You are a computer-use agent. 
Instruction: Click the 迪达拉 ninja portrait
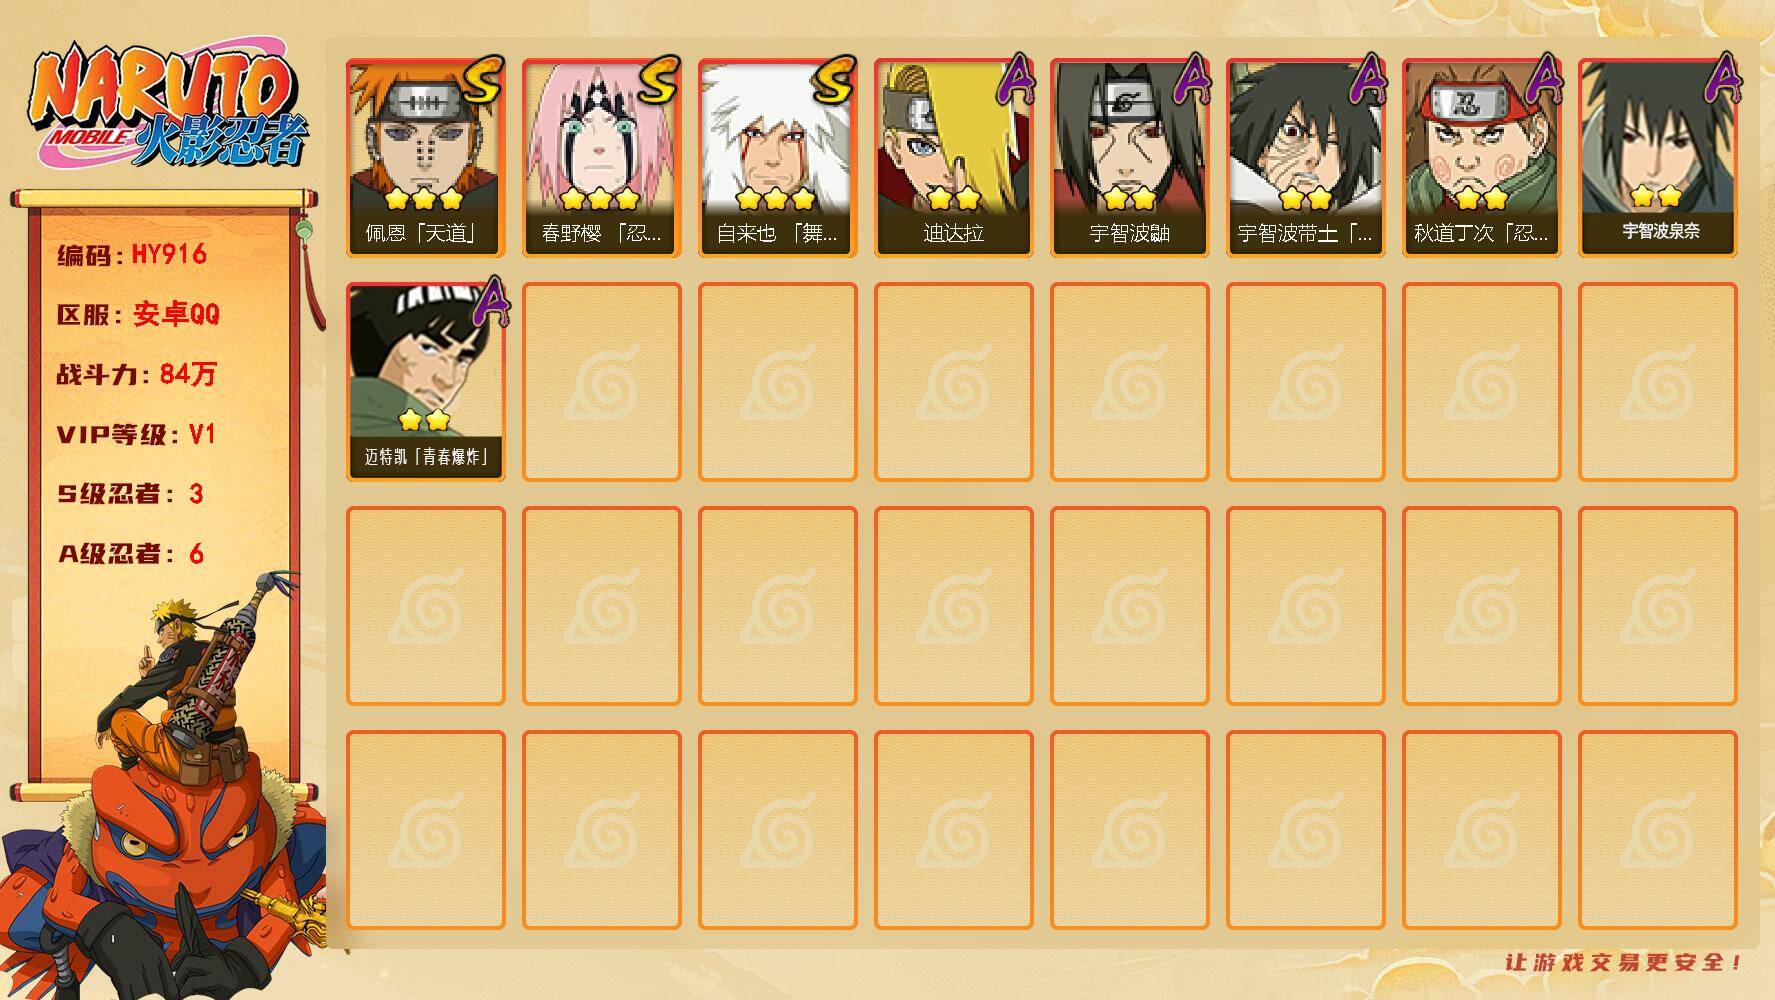(953, 158)
